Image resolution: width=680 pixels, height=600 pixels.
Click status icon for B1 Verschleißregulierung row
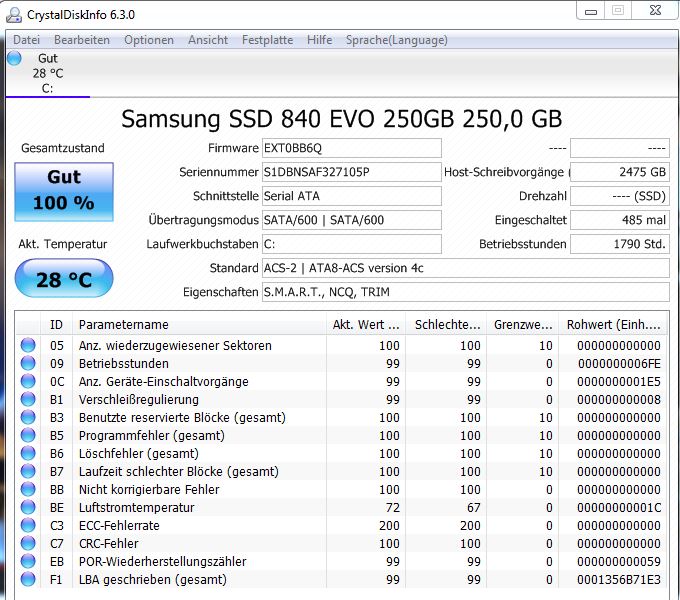coord(28,399)
